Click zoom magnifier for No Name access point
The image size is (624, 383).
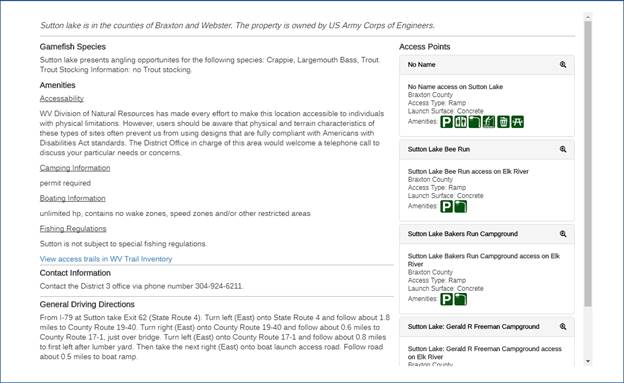[563, 64]
